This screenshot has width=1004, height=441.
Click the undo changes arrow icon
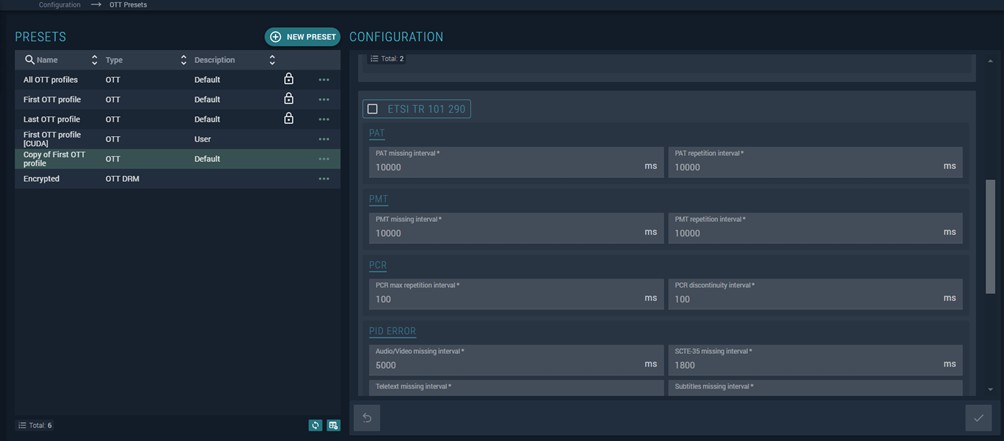coord(367,418)
